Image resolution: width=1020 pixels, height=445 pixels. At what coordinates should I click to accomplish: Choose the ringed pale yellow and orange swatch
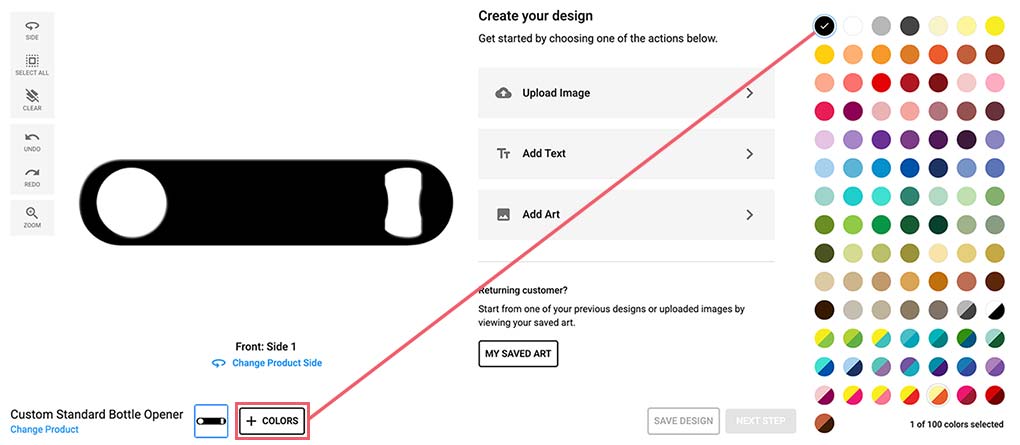click(938, 395)
